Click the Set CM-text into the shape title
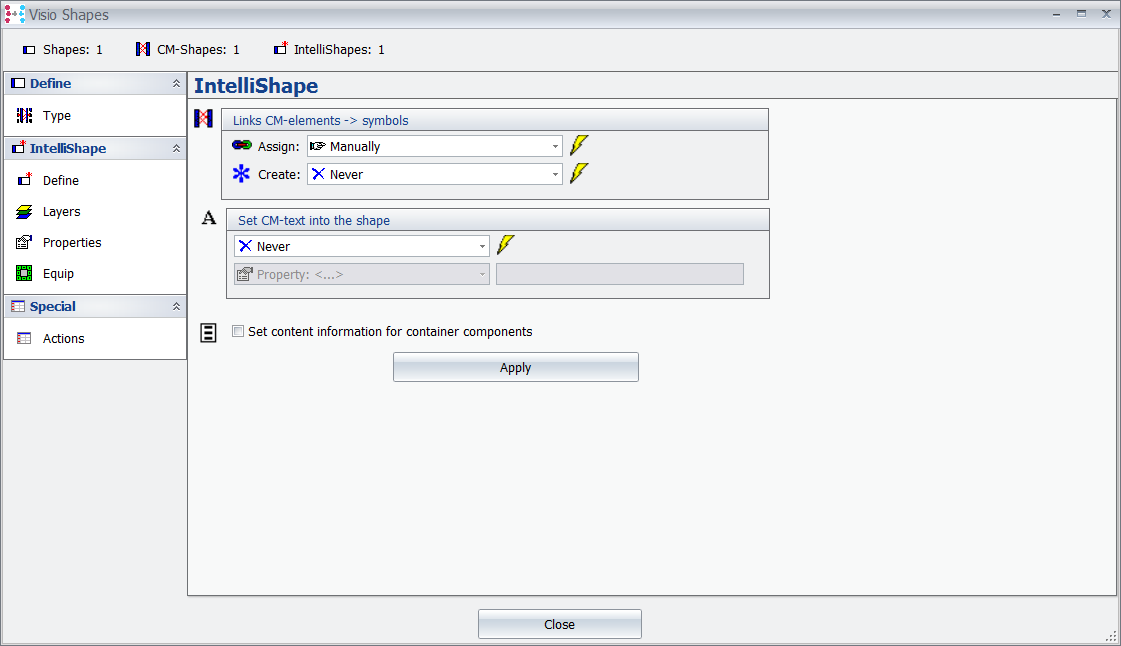 [x=314, y=221]
